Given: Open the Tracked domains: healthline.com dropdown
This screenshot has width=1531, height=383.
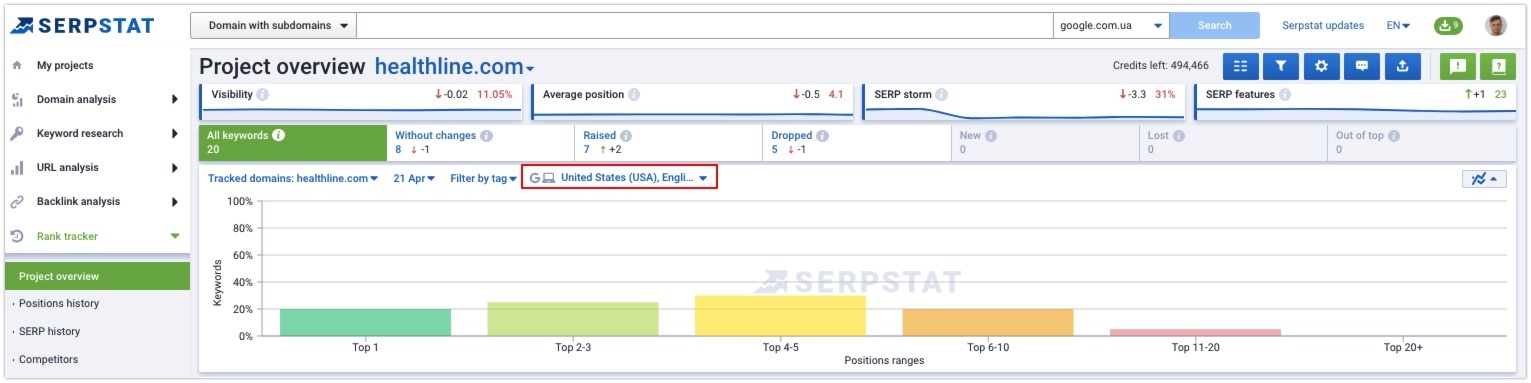Looking at the screenshot, I should [293, 179].
